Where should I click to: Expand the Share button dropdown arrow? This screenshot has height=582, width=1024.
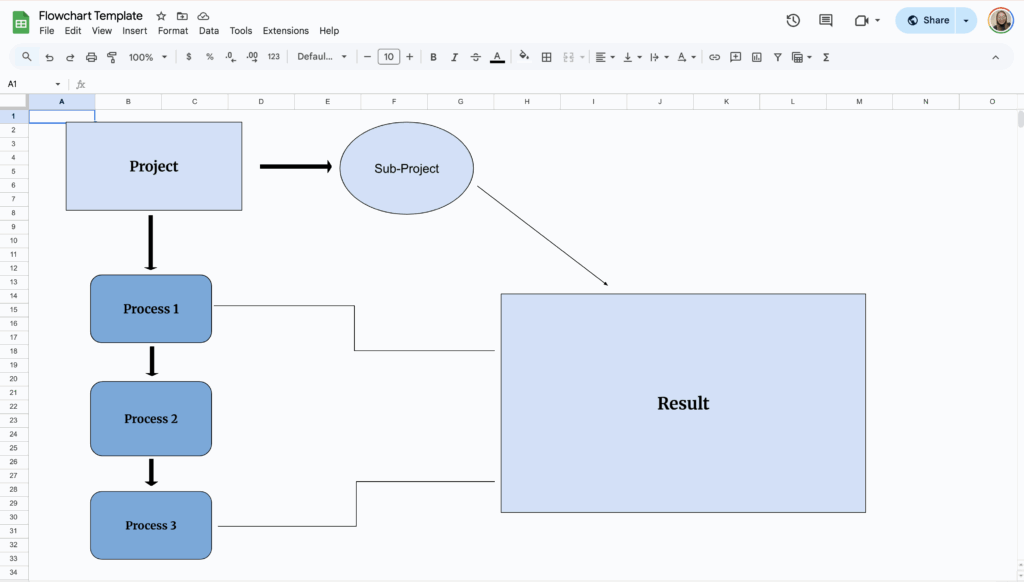point(966,19)
